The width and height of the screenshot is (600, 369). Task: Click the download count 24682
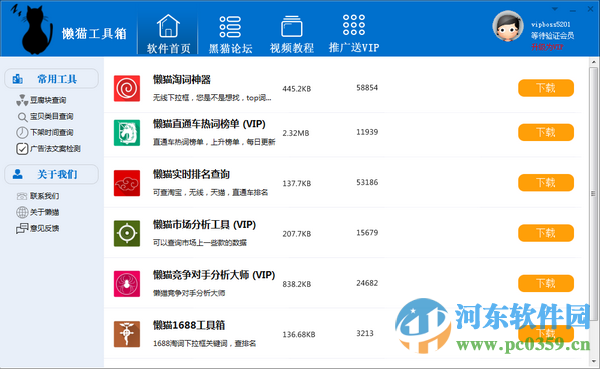coord(367,283)
